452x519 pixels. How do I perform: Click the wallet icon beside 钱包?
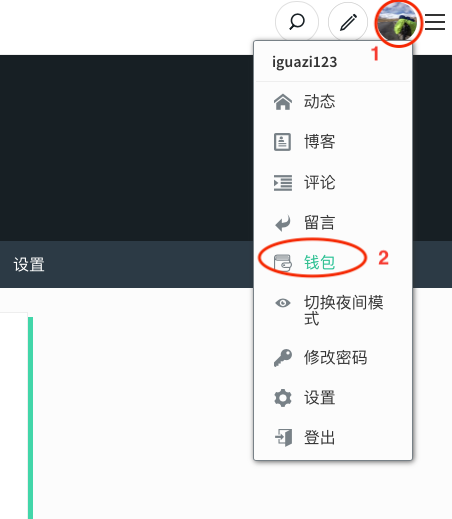coord(283,263)
